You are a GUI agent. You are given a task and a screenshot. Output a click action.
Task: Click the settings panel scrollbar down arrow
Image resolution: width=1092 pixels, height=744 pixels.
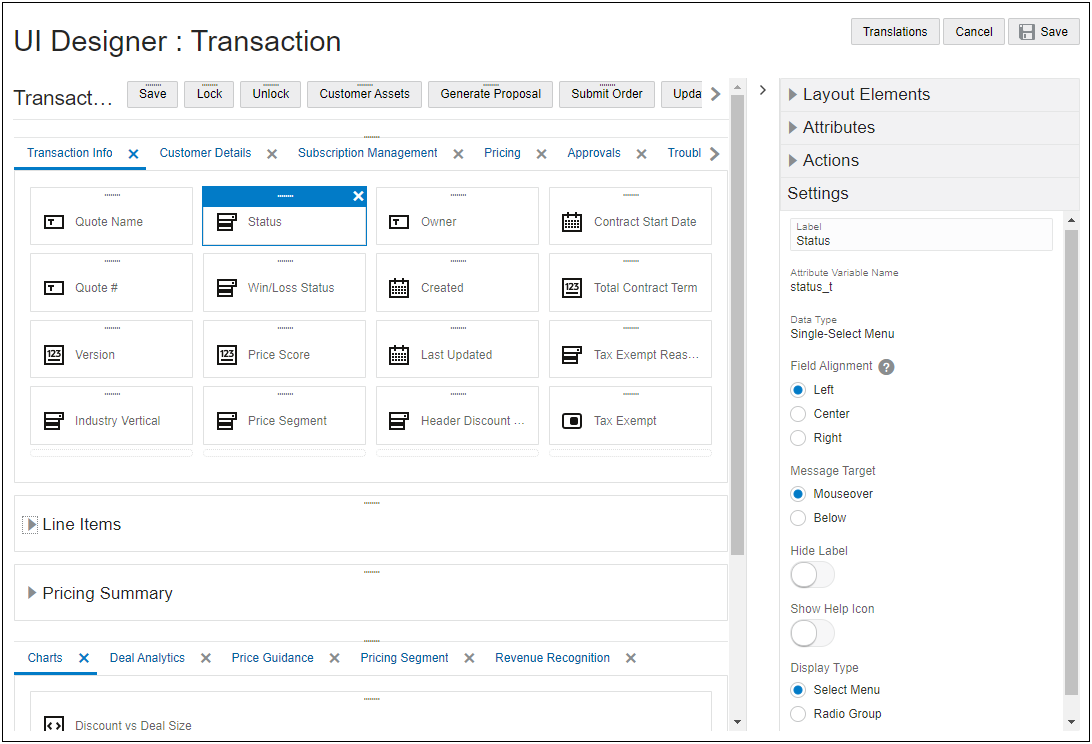pos(1071,722)
